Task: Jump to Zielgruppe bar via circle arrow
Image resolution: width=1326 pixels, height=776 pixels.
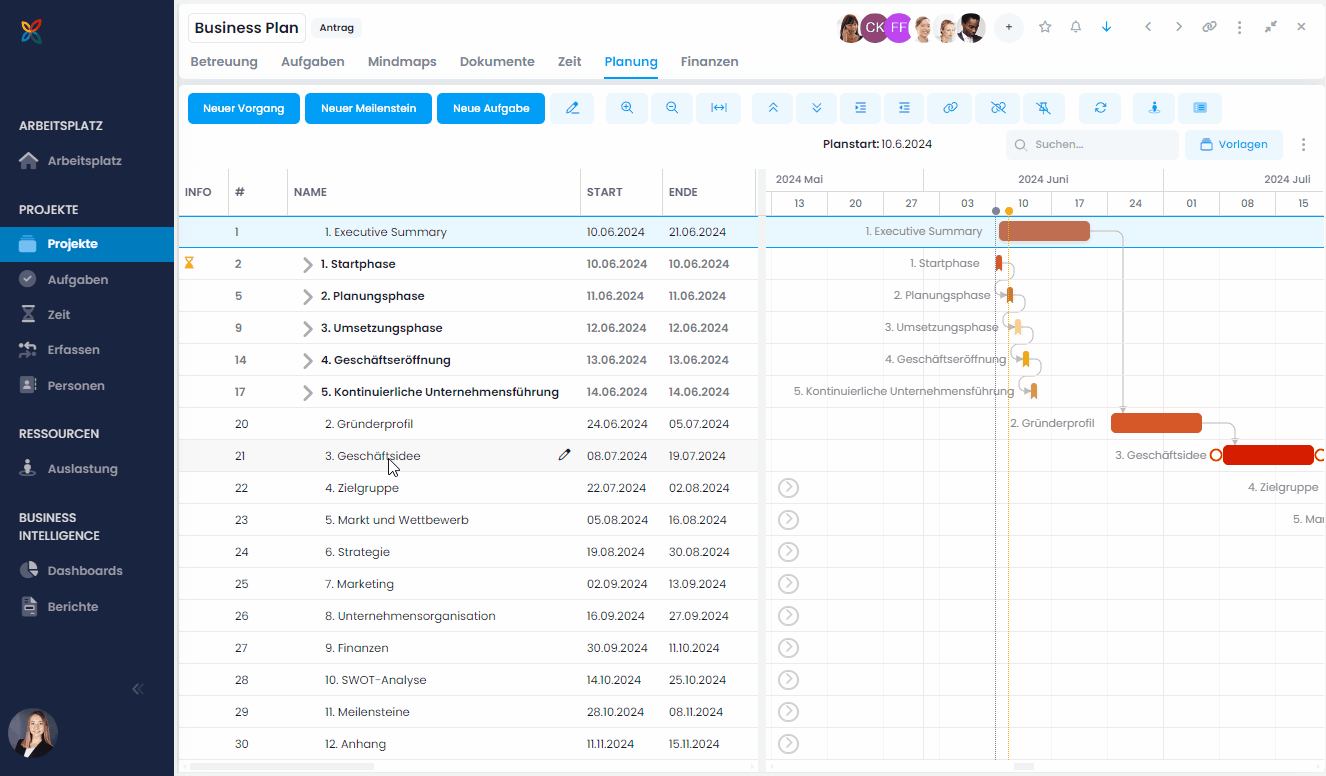Action: (x=789, y=488)
